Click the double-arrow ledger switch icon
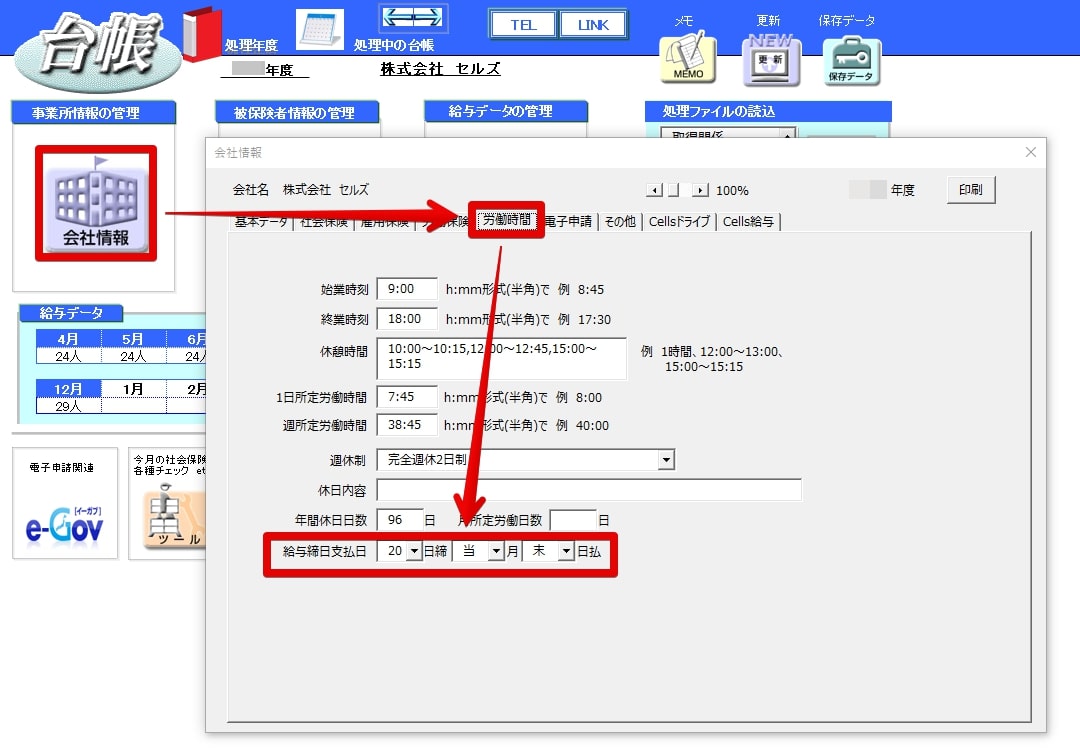The width and height of the screenshot is (1080, 751). [x=413, y=17]
